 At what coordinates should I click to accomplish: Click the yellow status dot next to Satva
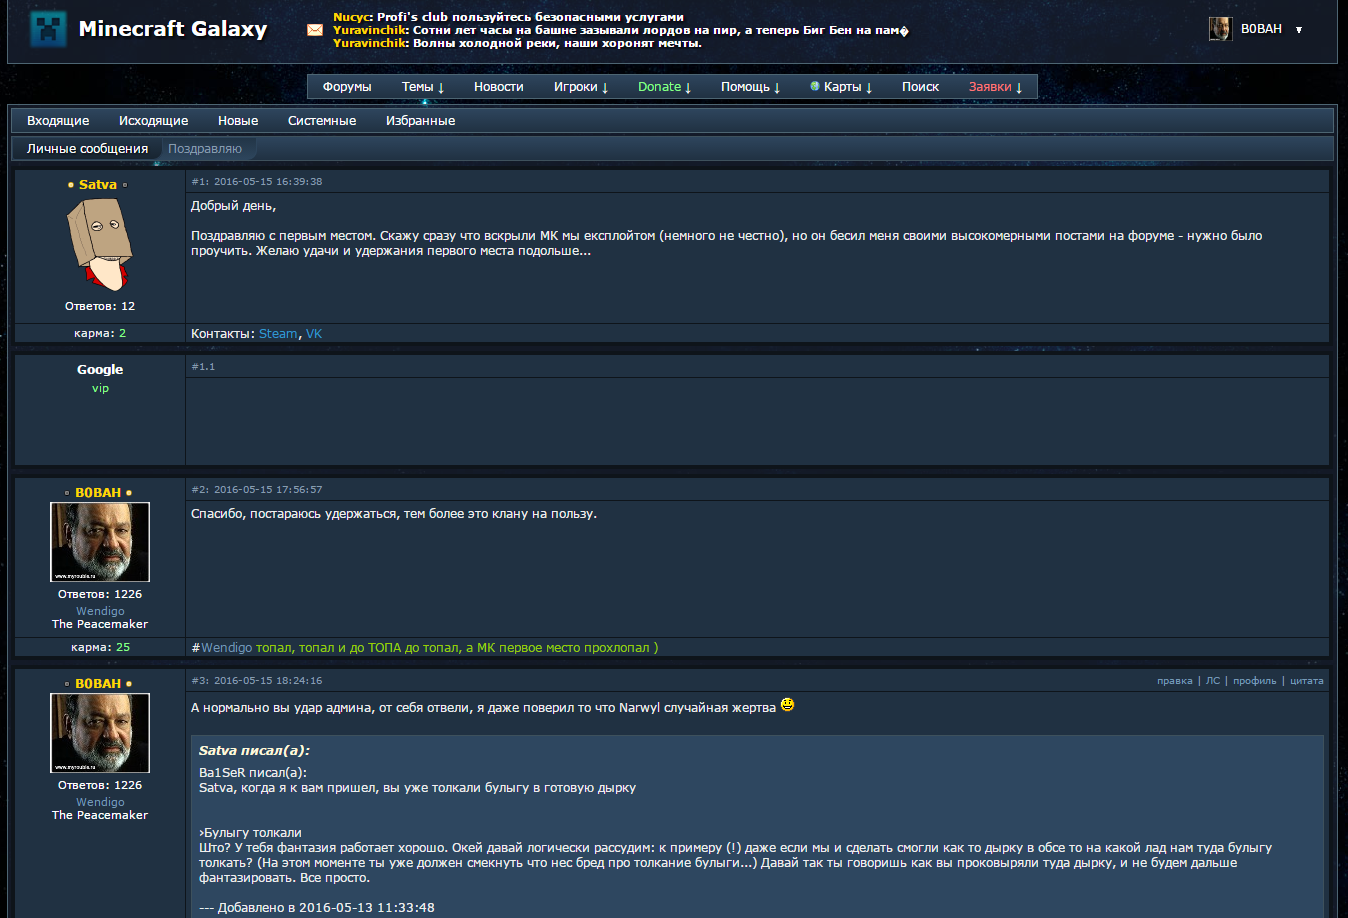point(70,185)
